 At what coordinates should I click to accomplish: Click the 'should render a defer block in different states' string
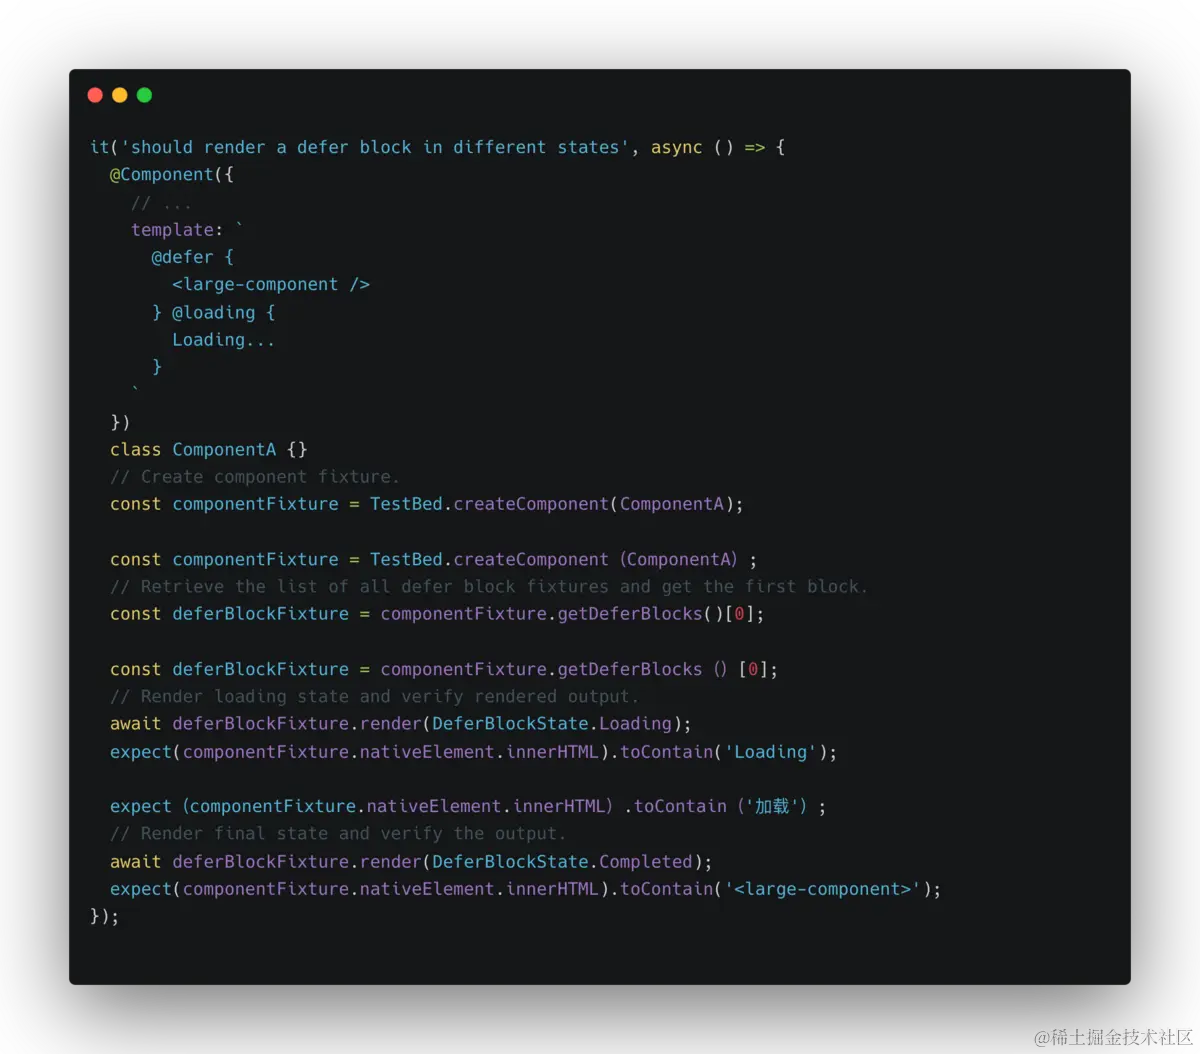(375, 147)
